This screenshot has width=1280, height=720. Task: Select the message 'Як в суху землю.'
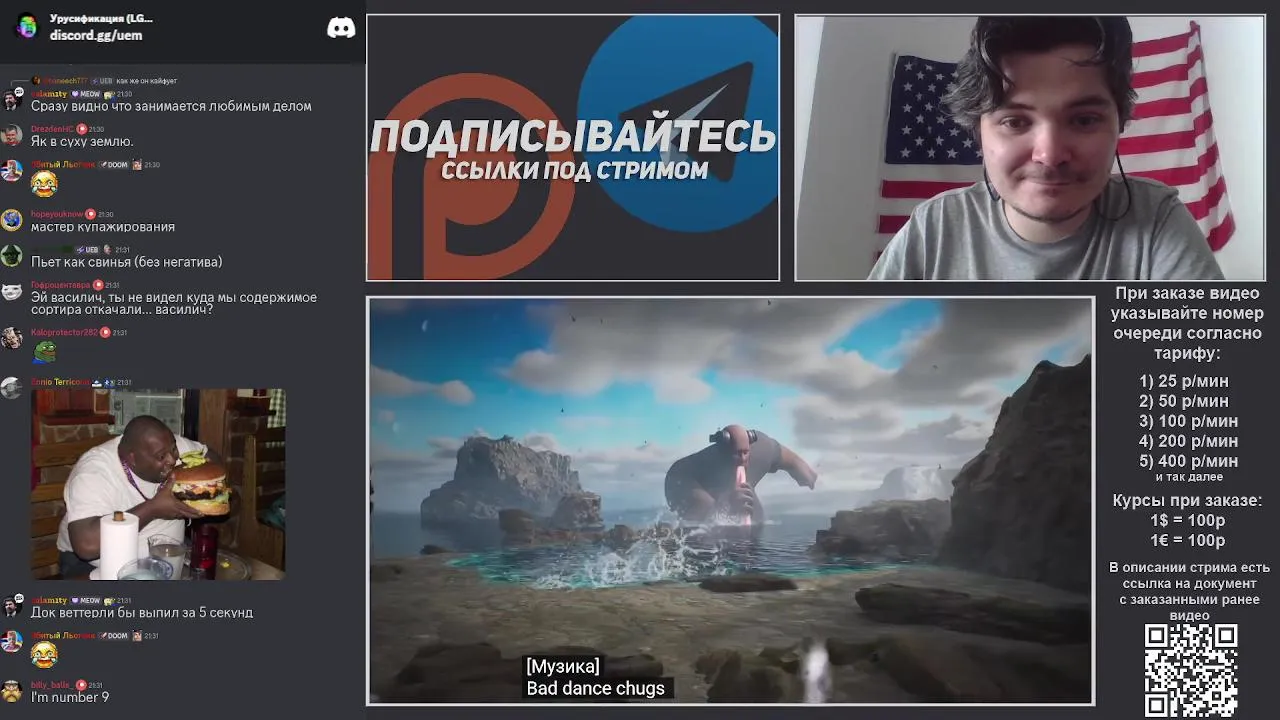(82, 141)
